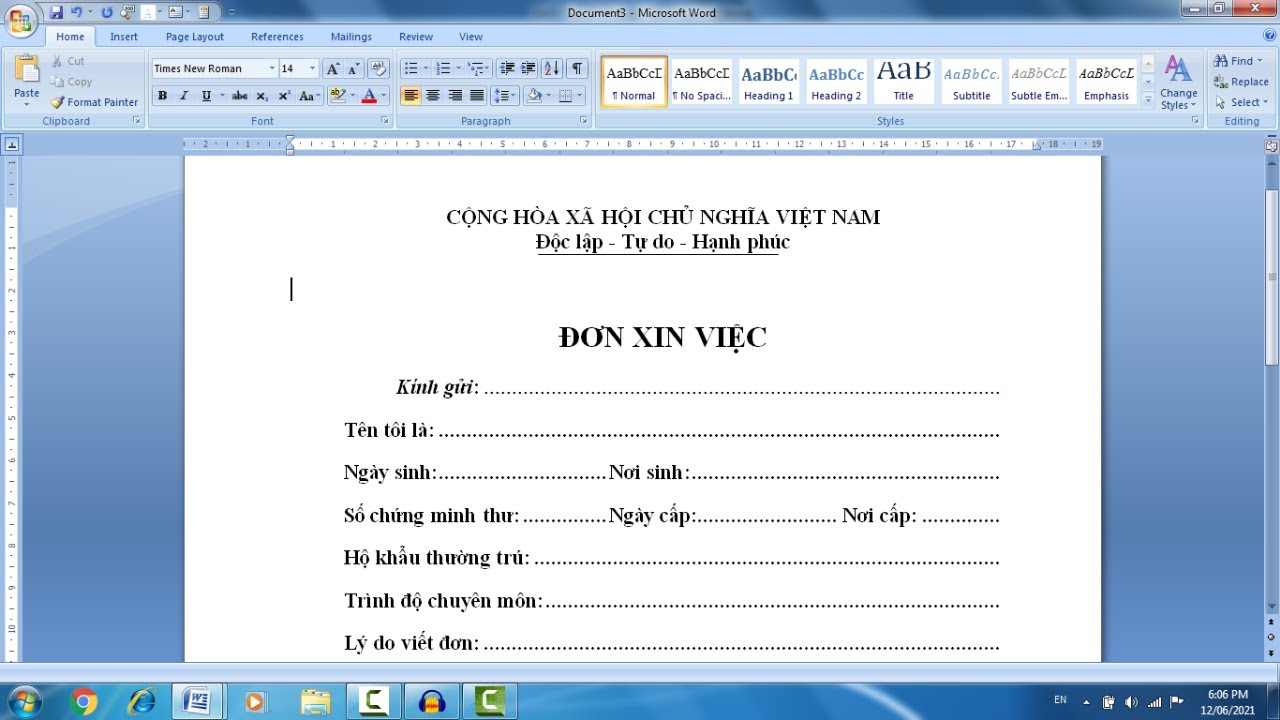Click the Windows Start button
This screenshot has width=1280, height=720.
(x=24, y=701)
